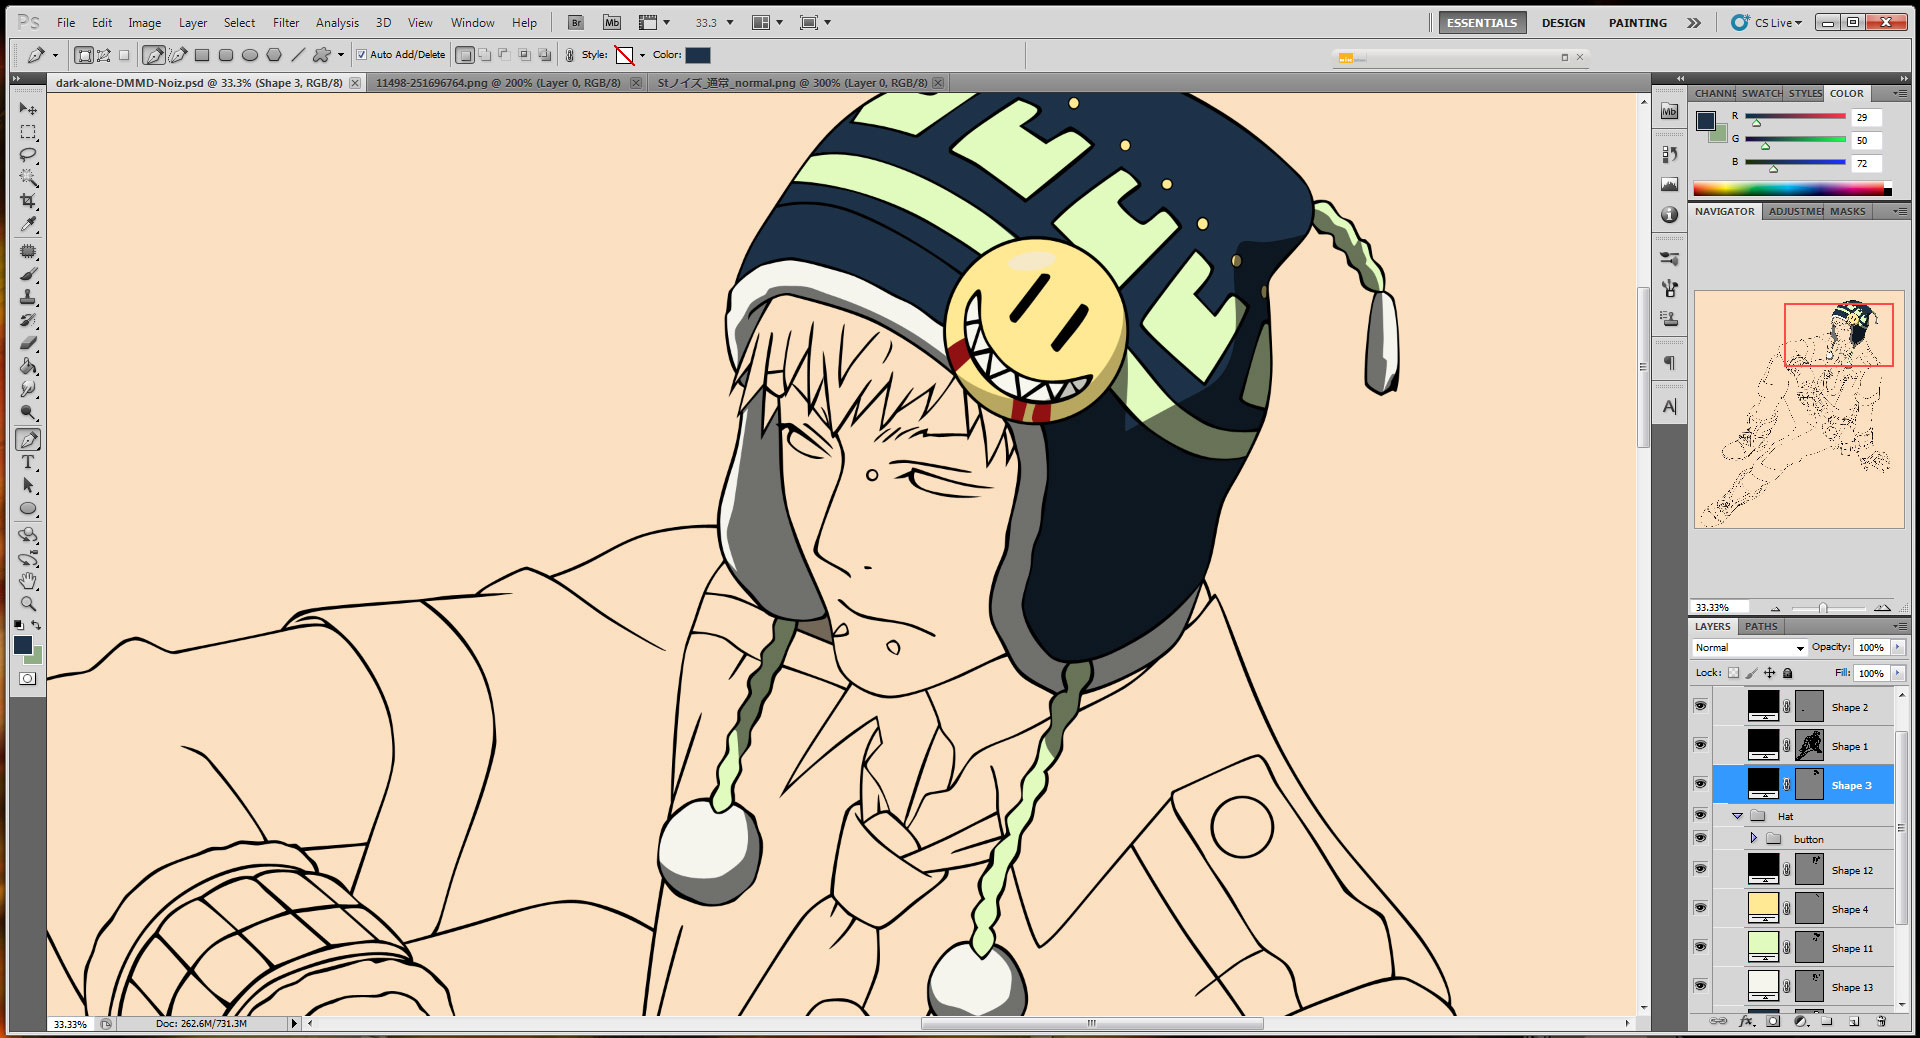Open the Filter menu
The width and height of the screenshot is (1920, 1038).
[x=286, y=23]
